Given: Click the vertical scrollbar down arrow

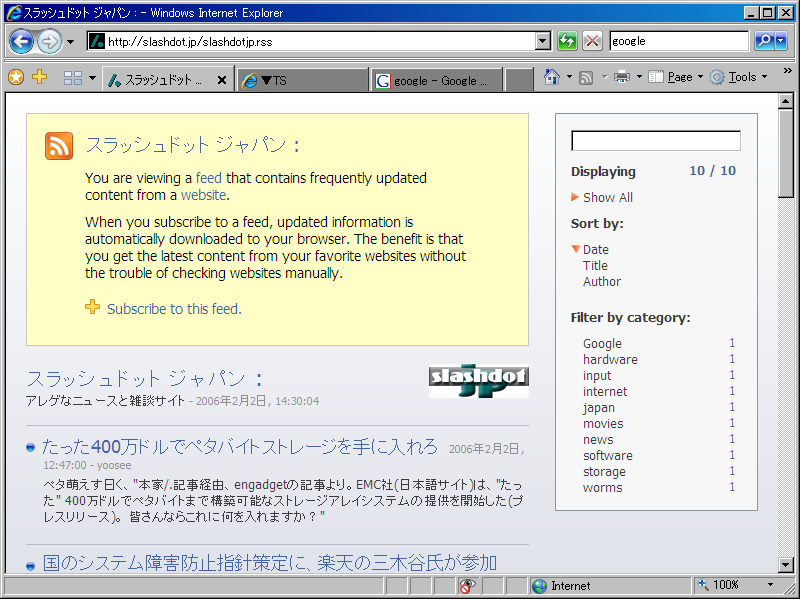Looking at the screenshot, I should click(x=786, y=564).
